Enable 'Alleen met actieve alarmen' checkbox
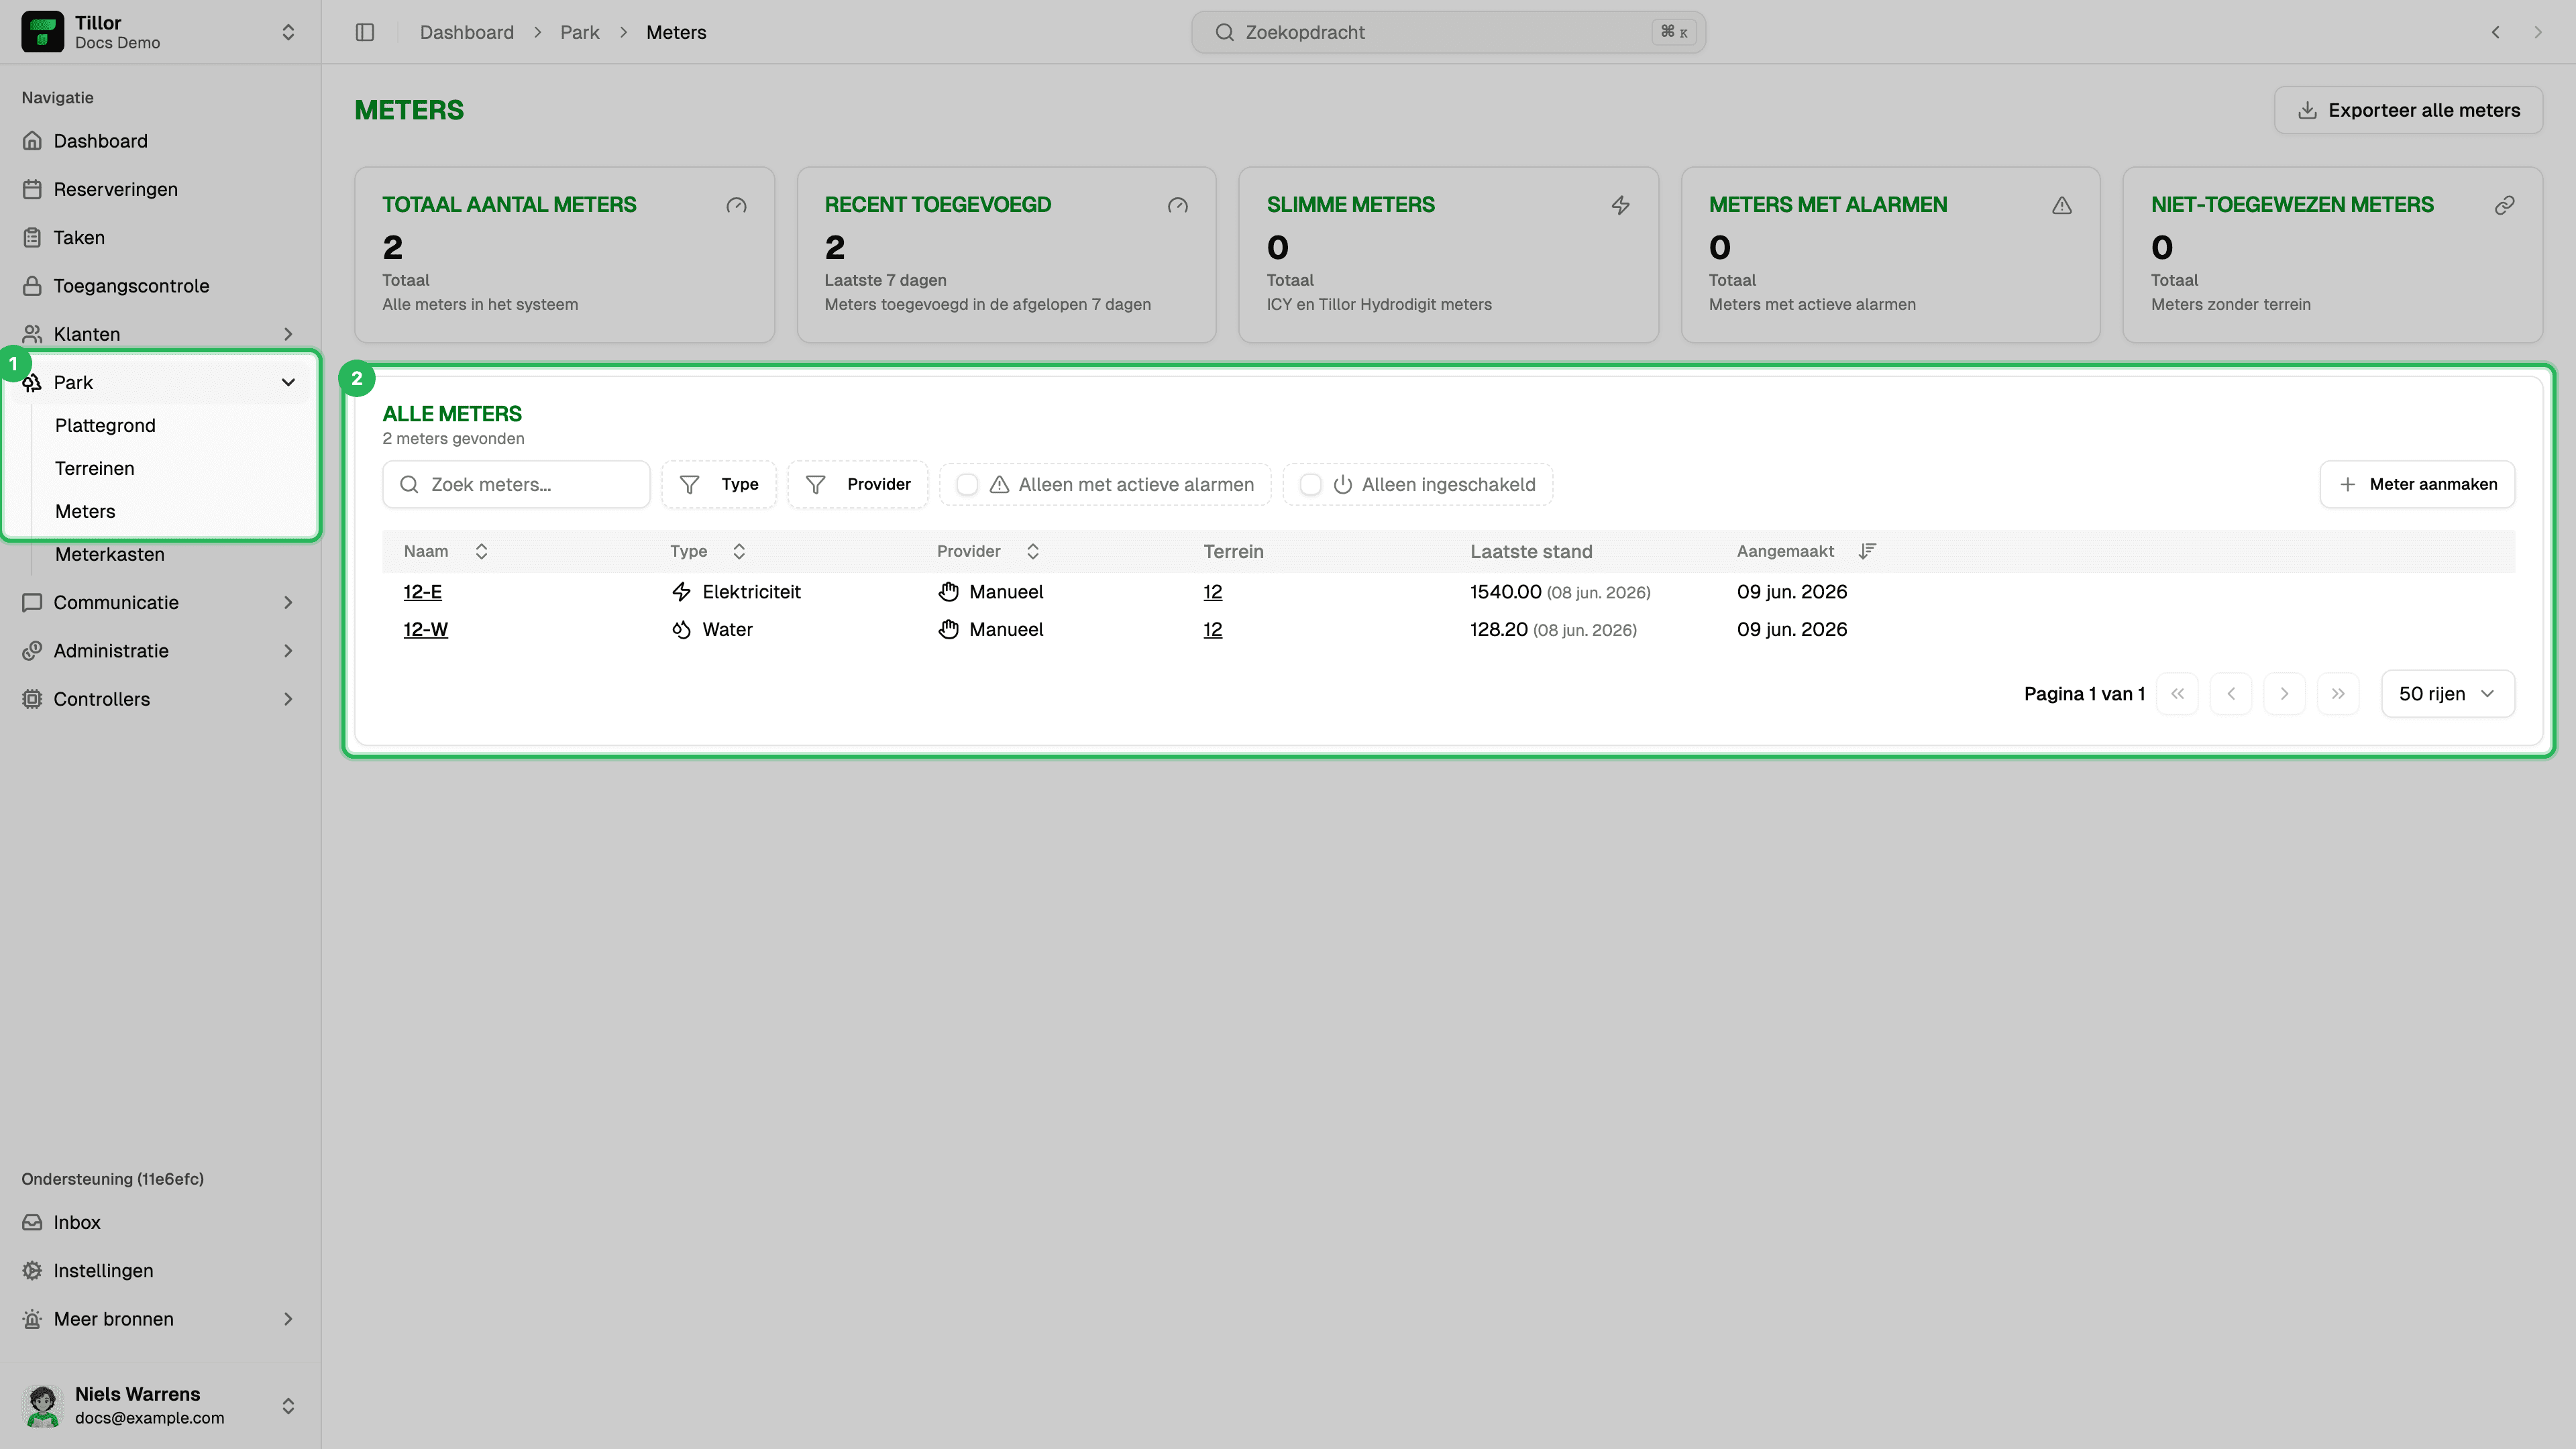 click(967, 484)
